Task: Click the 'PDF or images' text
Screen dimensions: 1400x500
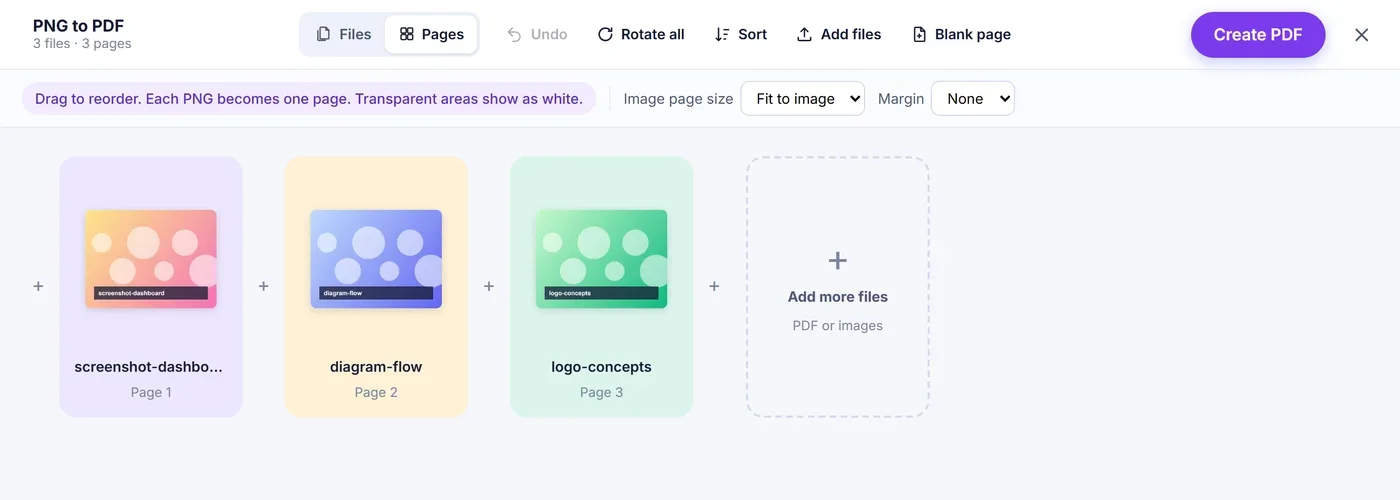Action: [x=838, y=326]
